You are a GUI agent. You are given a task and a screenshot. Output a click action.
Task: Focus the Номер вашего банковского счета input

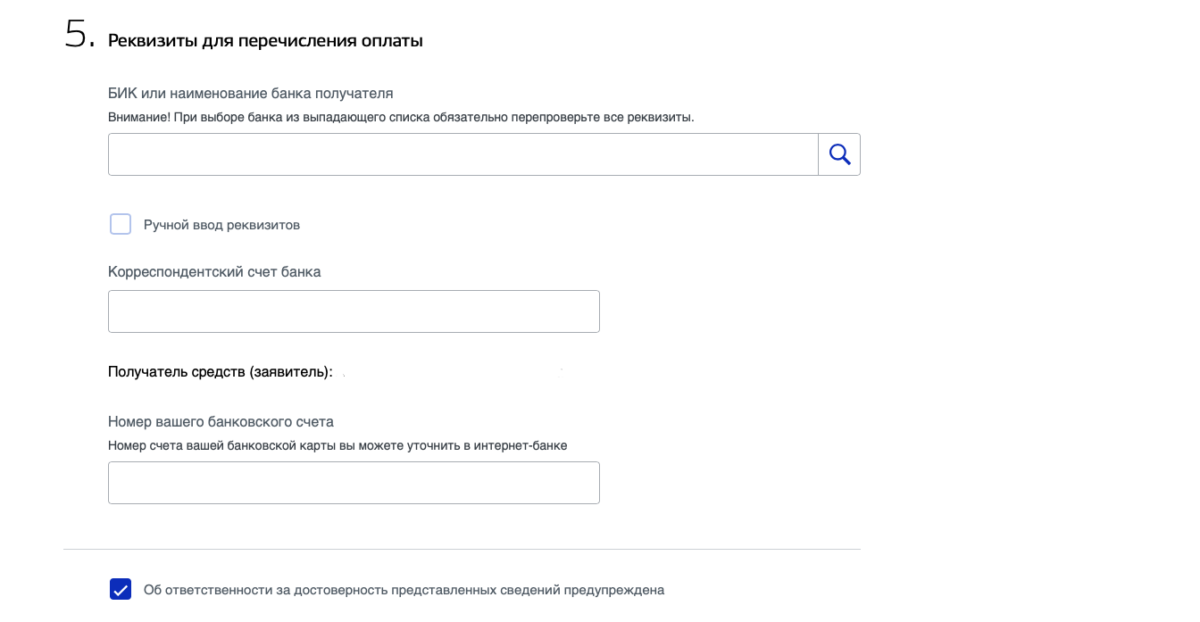(x=353, y=482)
